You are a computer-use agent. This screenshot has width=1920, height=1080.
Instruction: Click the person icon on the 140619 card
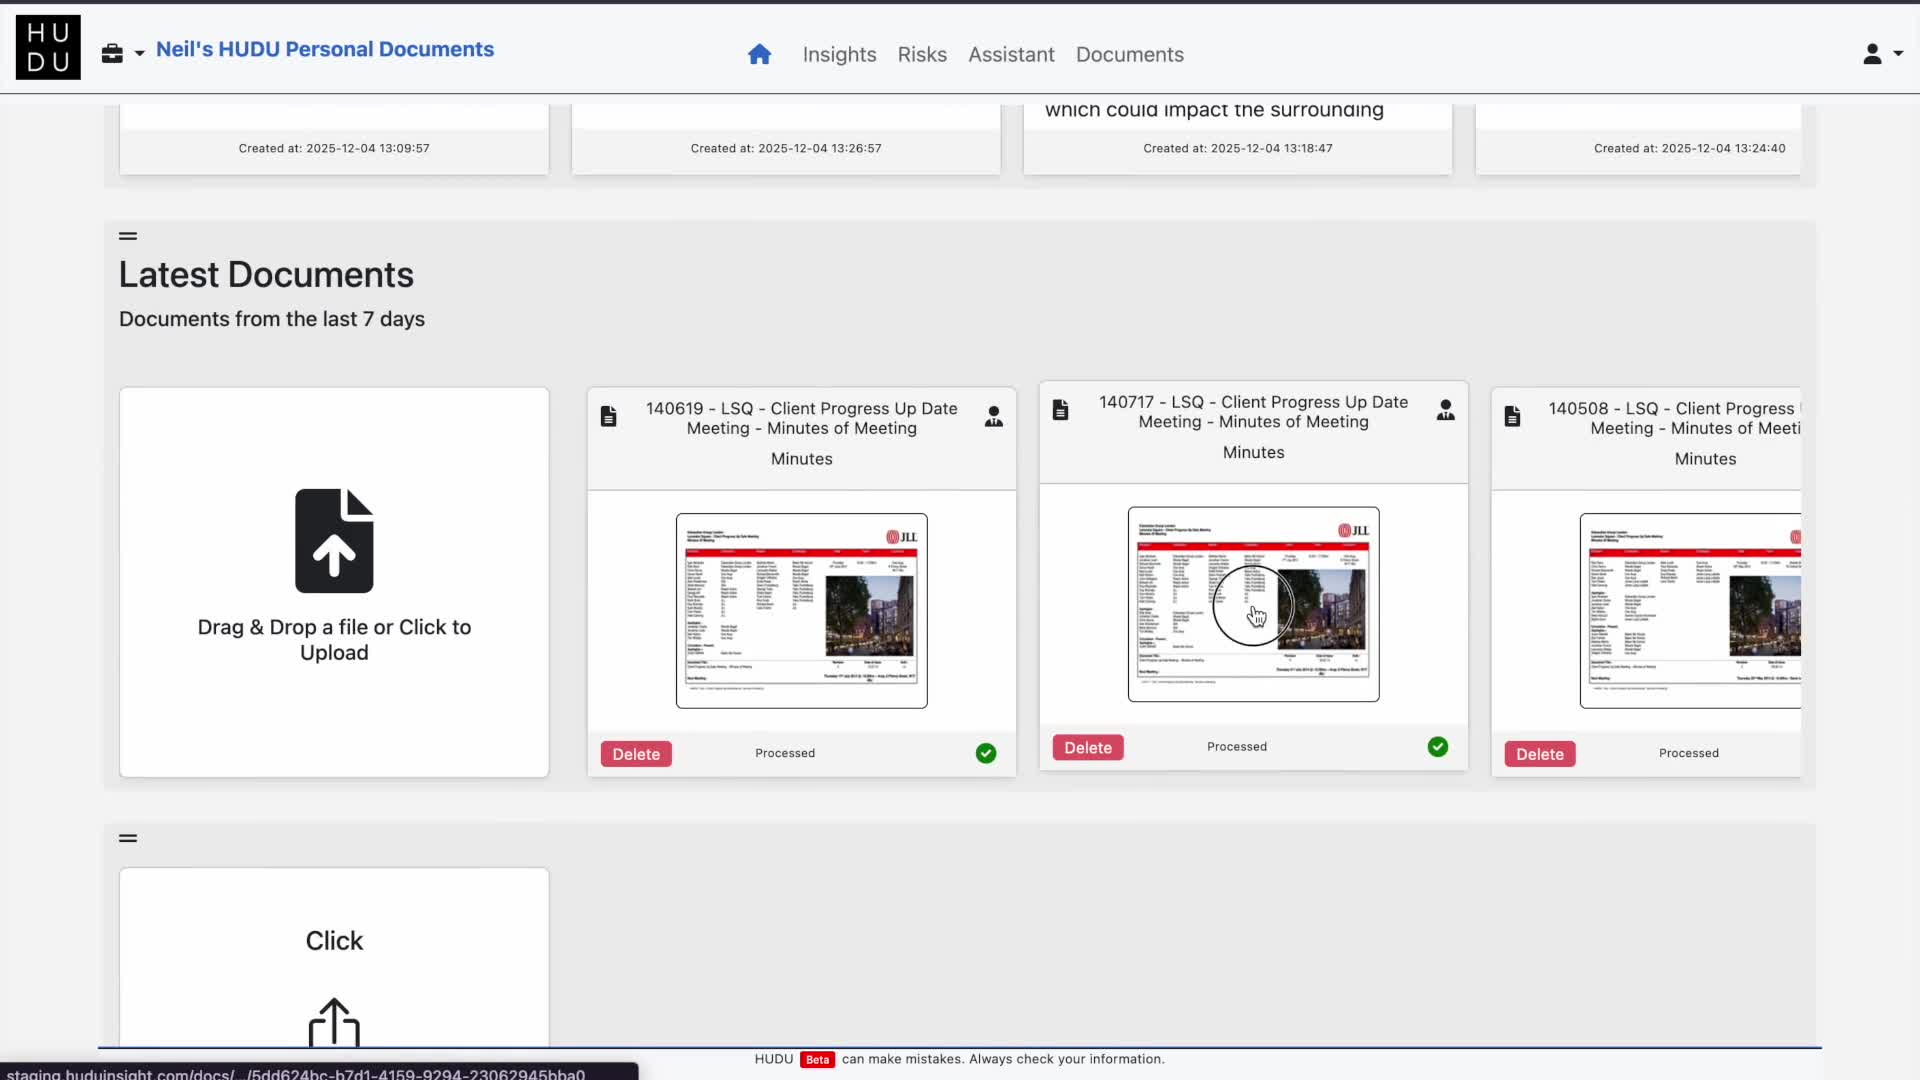[x=993, y=417]
